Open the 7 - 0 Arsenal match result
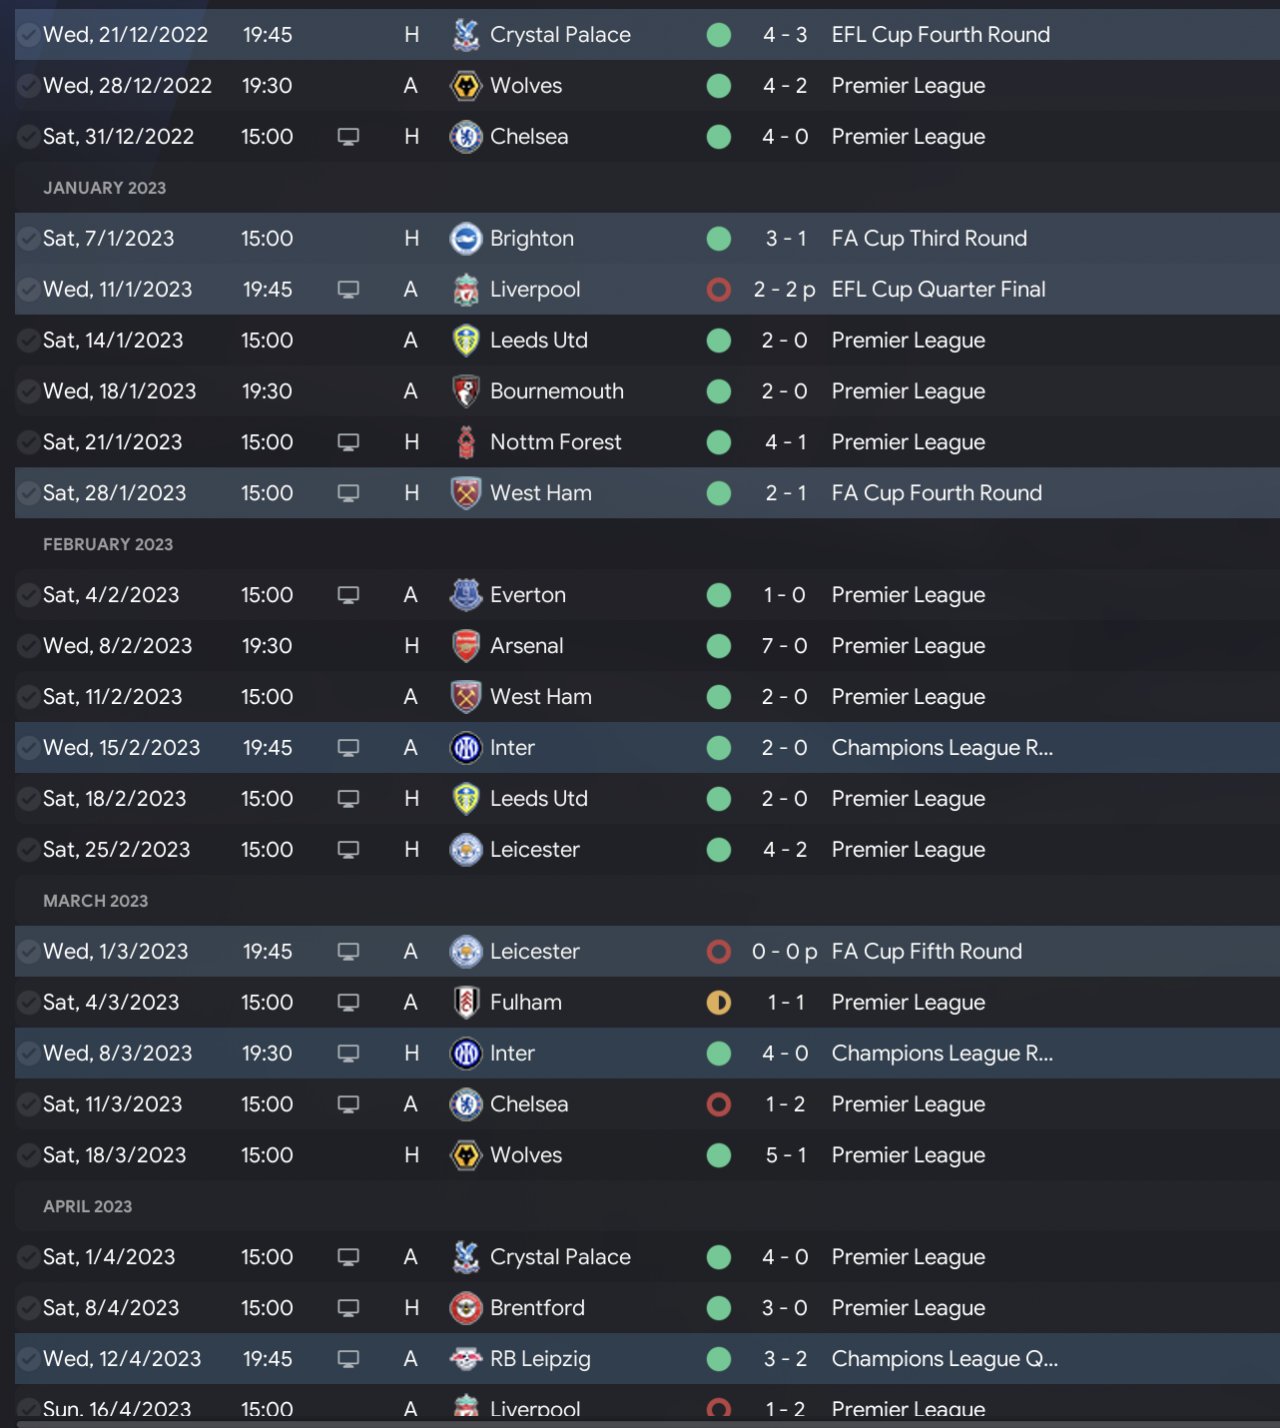Viewport: 1280px width, 1428px height. pyautogui.click(x=784, y=646)
